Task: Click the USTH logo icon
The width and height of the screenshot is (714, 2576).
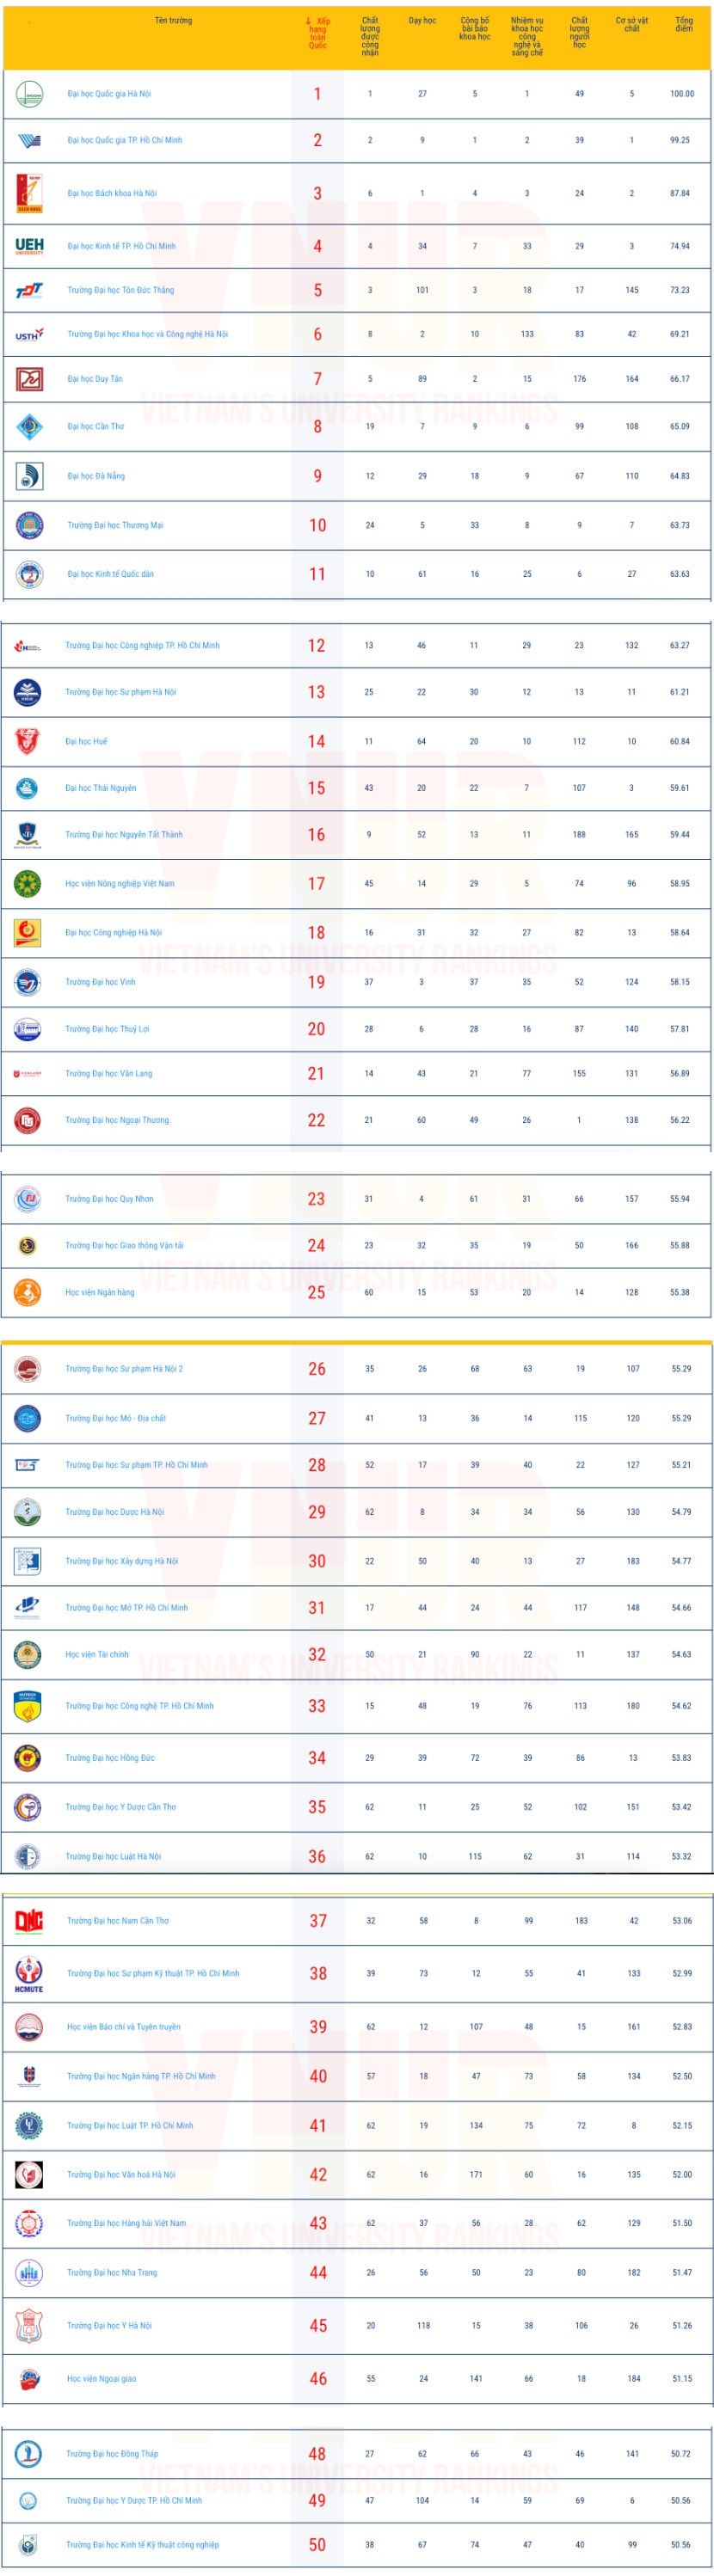Action: pyautogui.click(x=29, y=335)
